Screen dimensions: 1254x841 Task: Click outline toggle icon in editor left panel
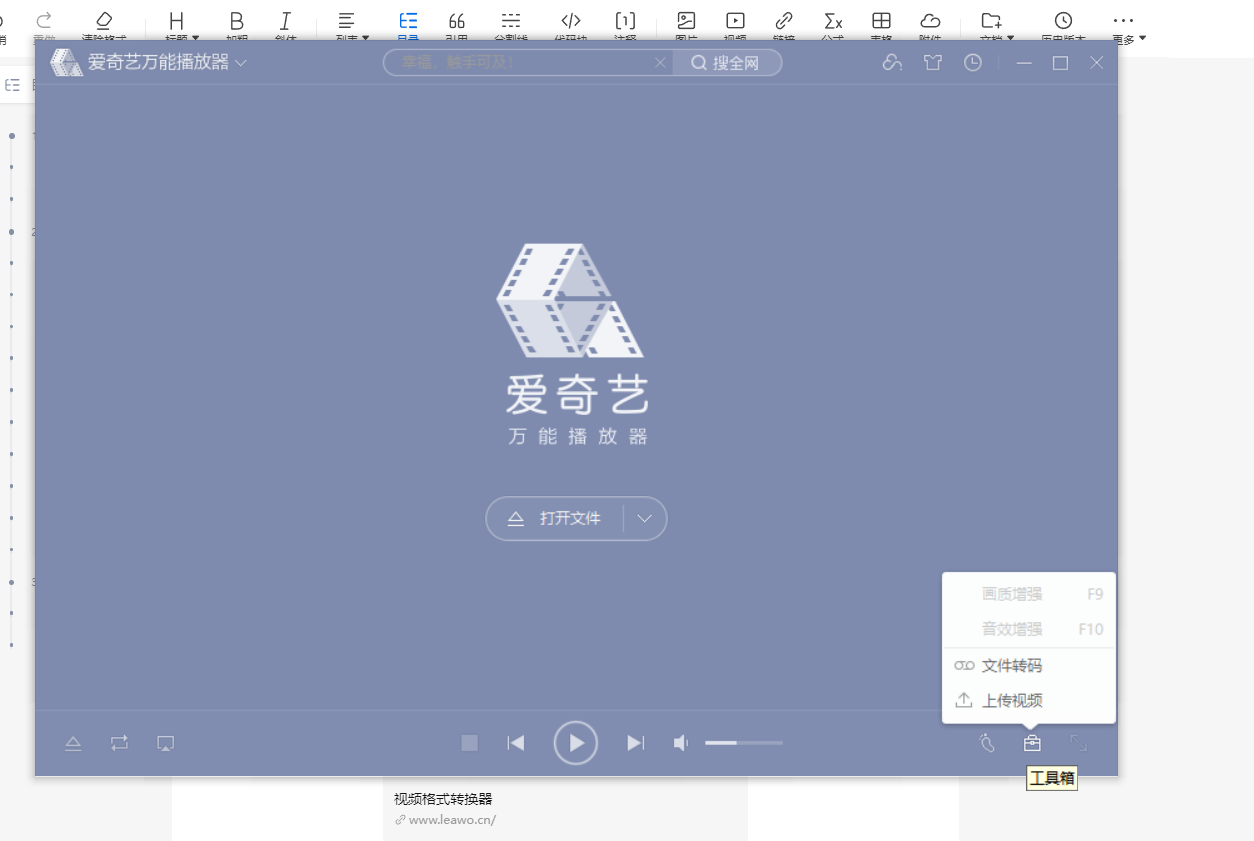coord(13,85)
